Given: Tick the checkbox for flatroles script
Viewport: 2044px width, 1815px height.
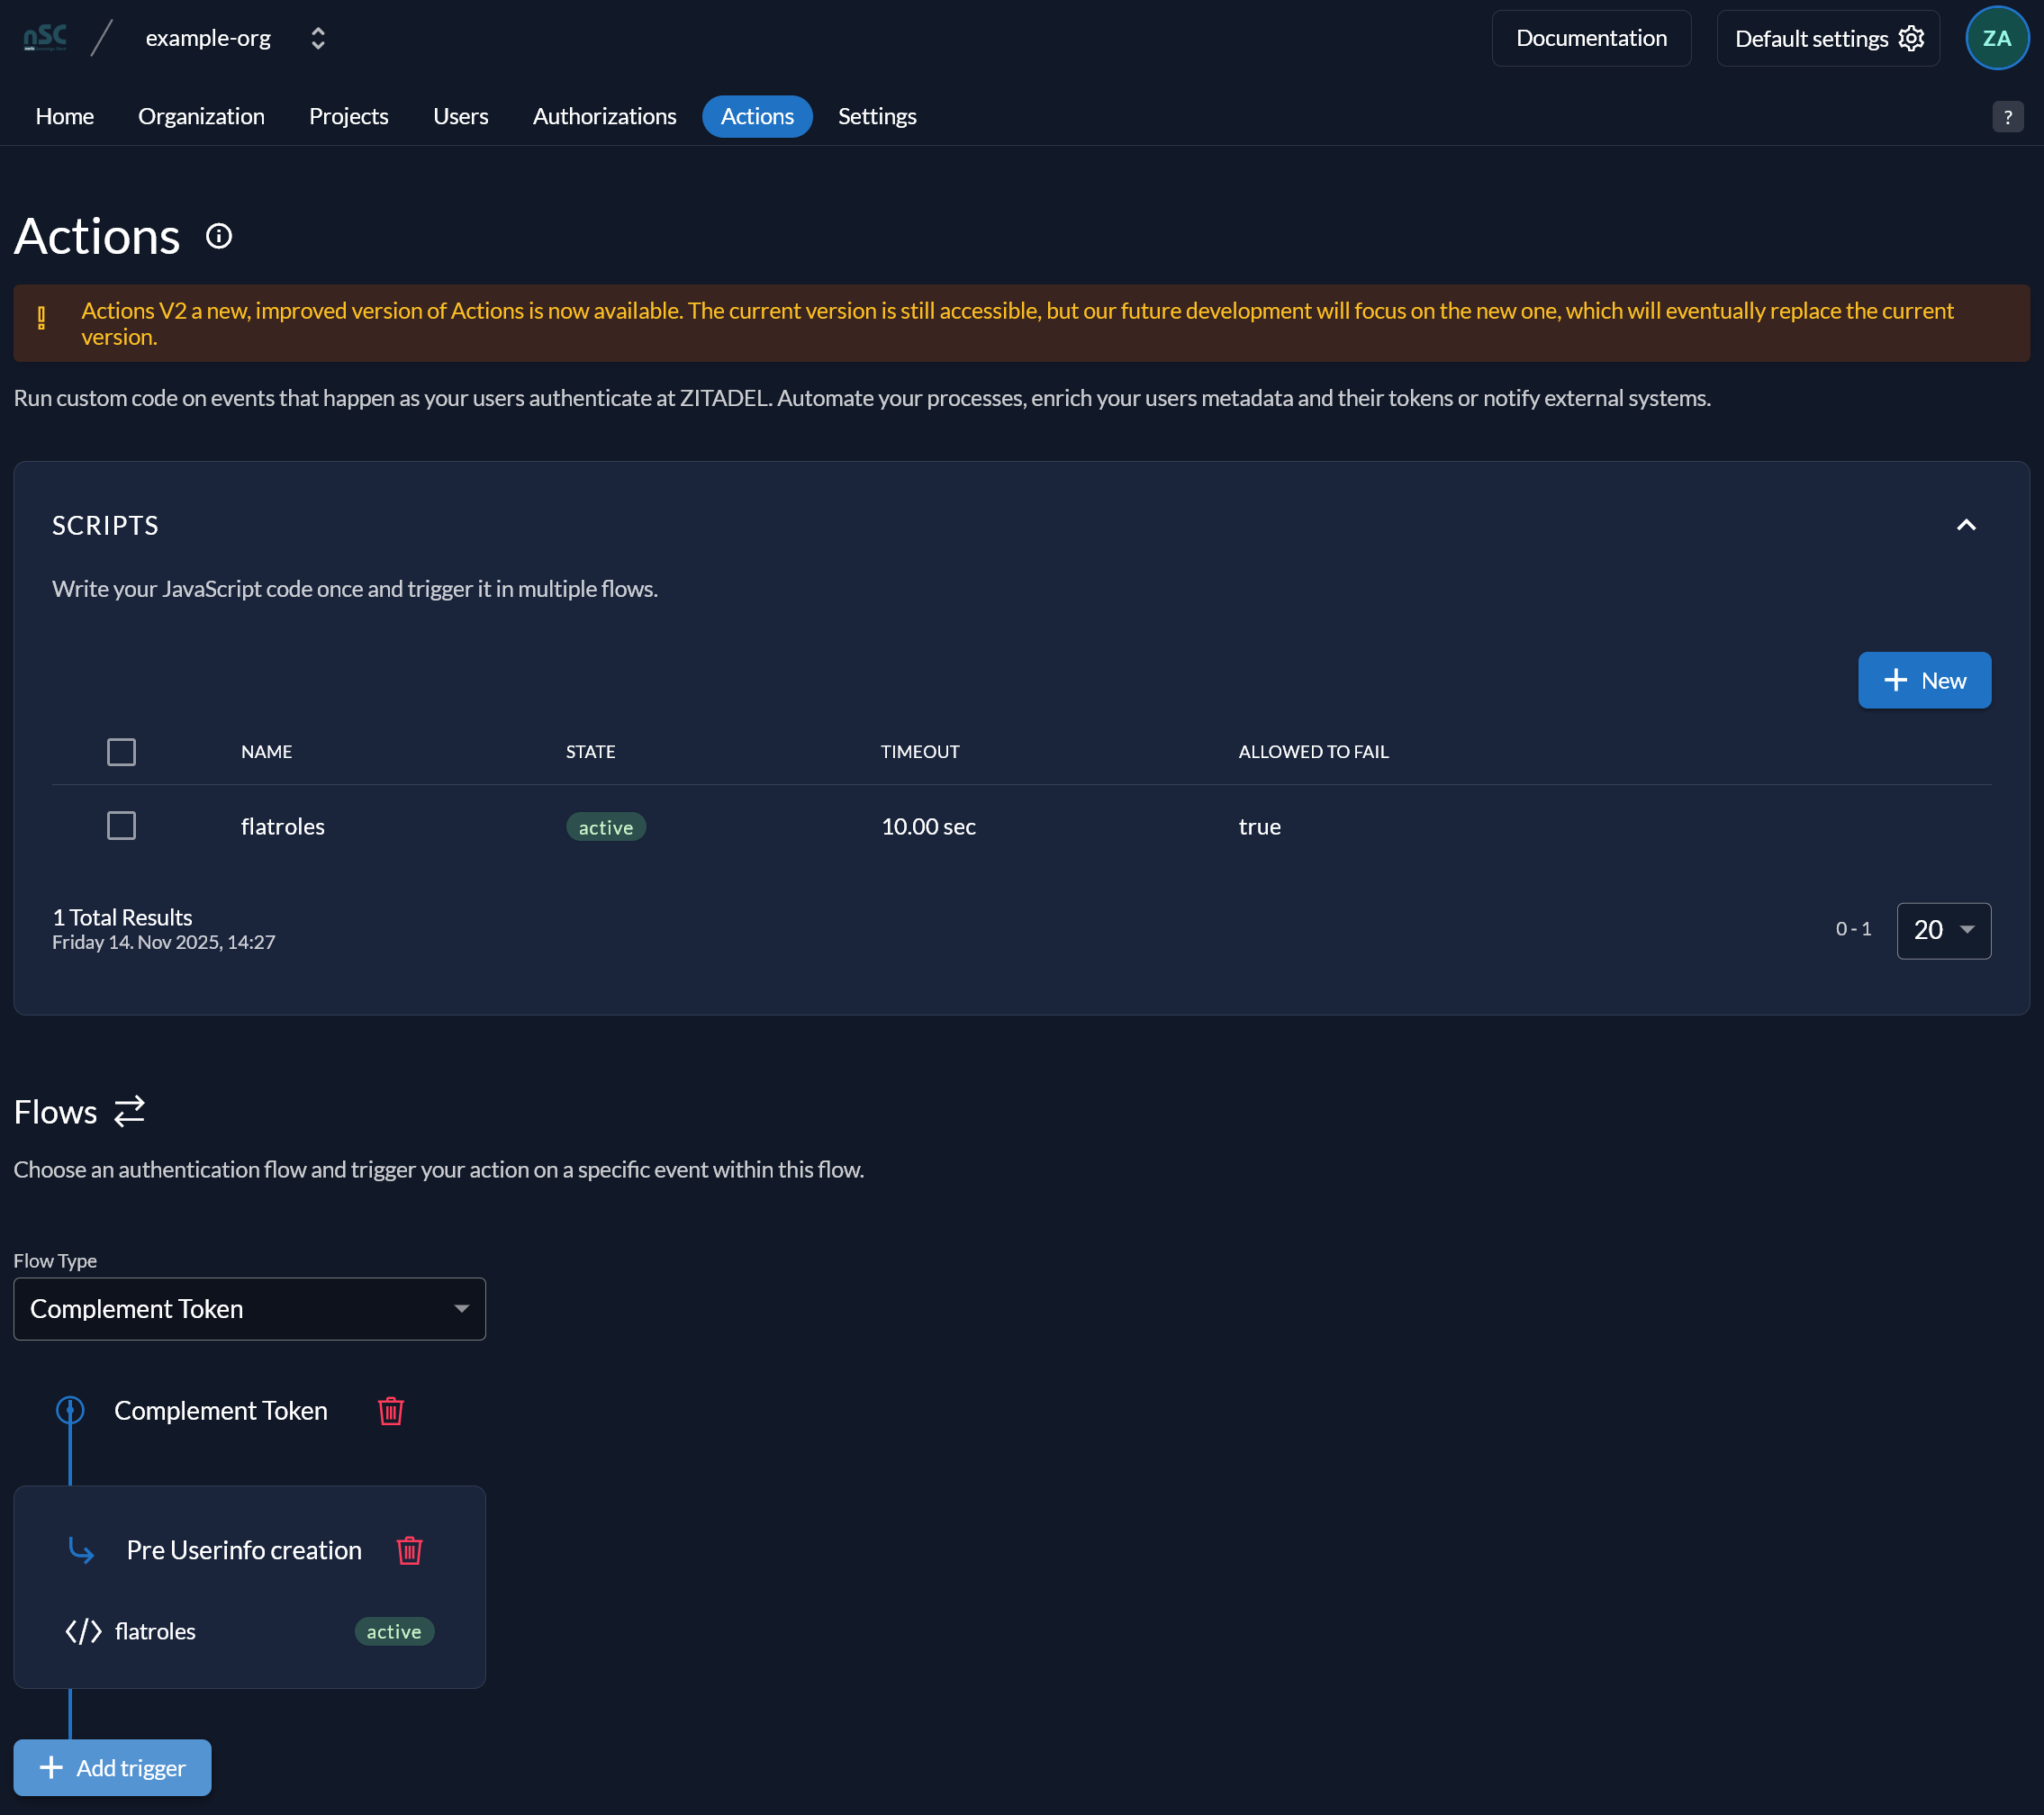Looking at the screenshot, I should [x=121, y=826].
